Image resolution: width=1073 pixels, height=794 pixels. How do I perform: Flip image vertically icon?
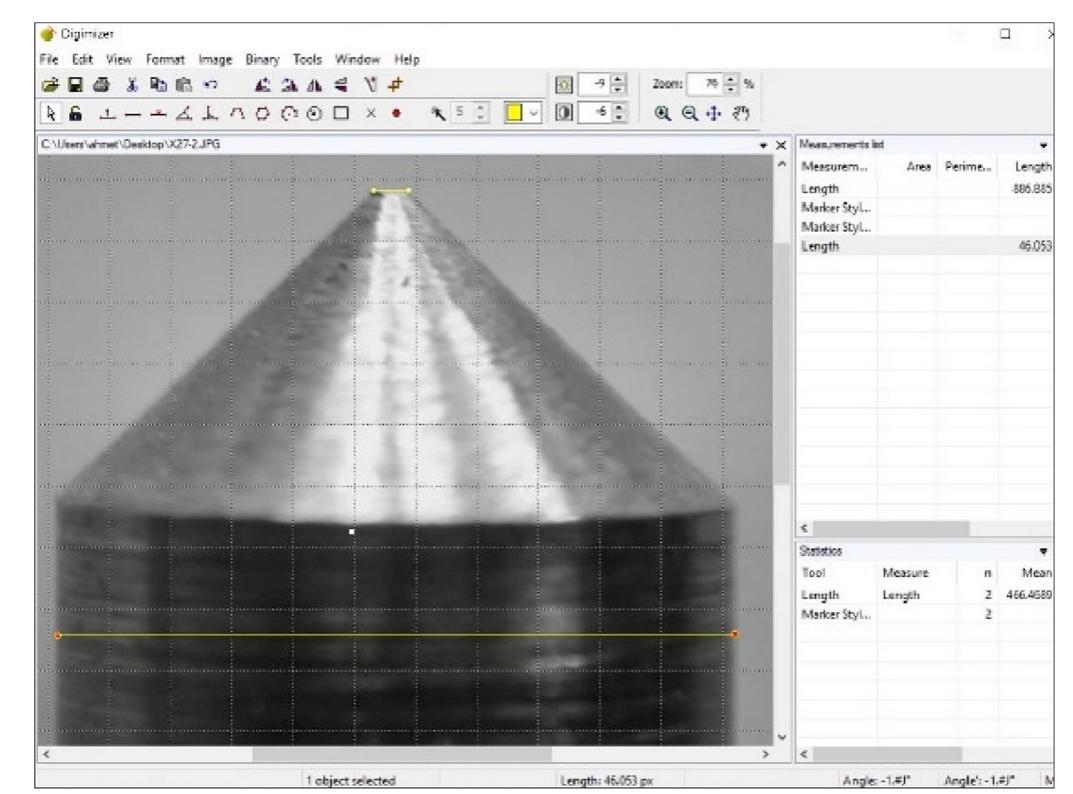(341, 85)
